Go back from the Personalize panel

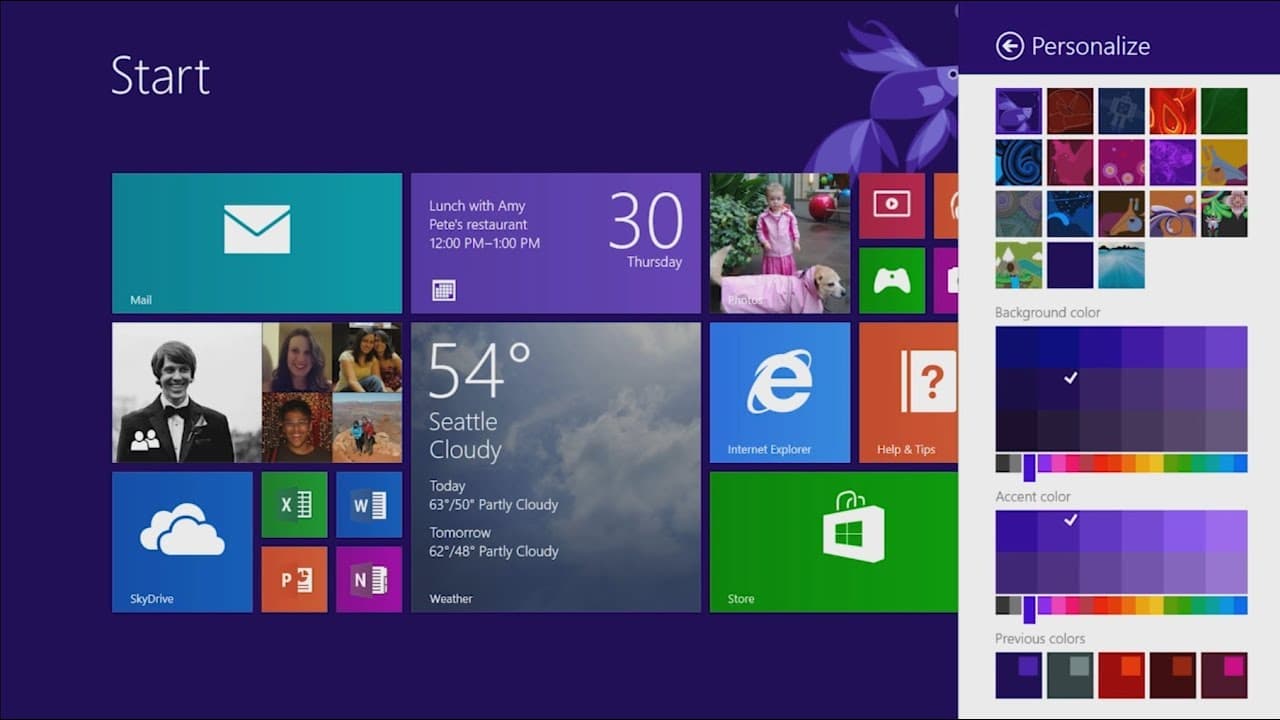coord(1010,46)
